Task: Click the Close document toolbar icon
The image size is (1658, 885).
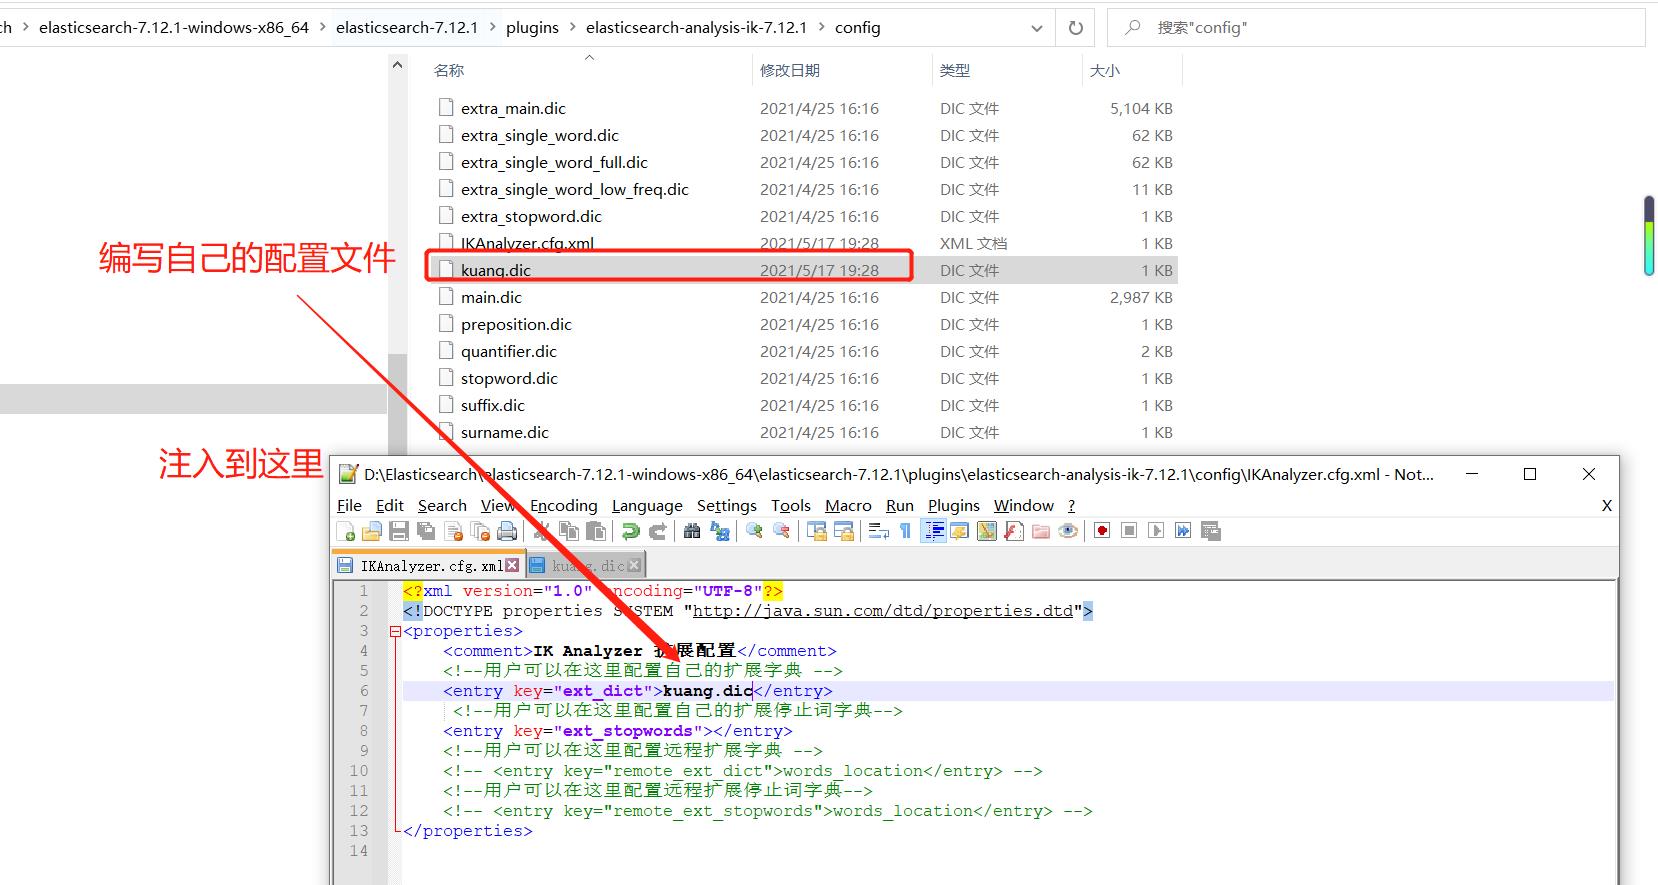Action: 454,531
